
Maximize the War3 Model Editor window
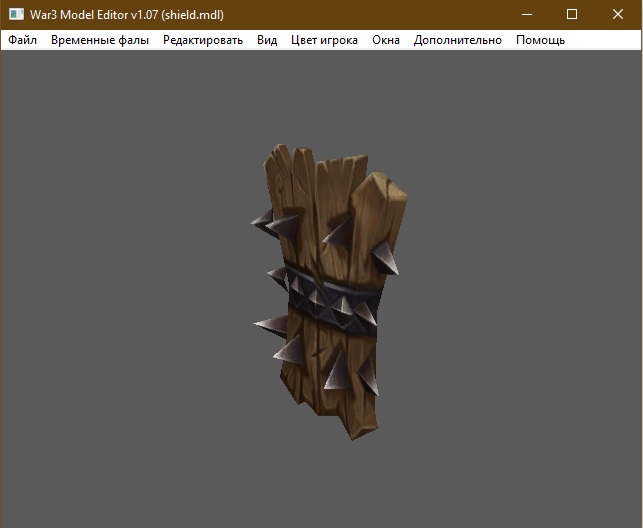tap(572, 14)
